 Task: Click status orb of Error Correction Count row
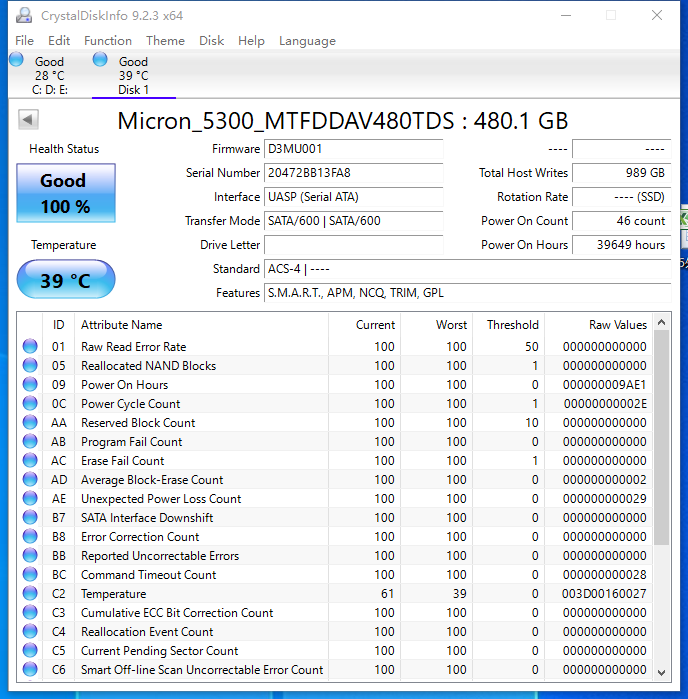coord(30,536)
